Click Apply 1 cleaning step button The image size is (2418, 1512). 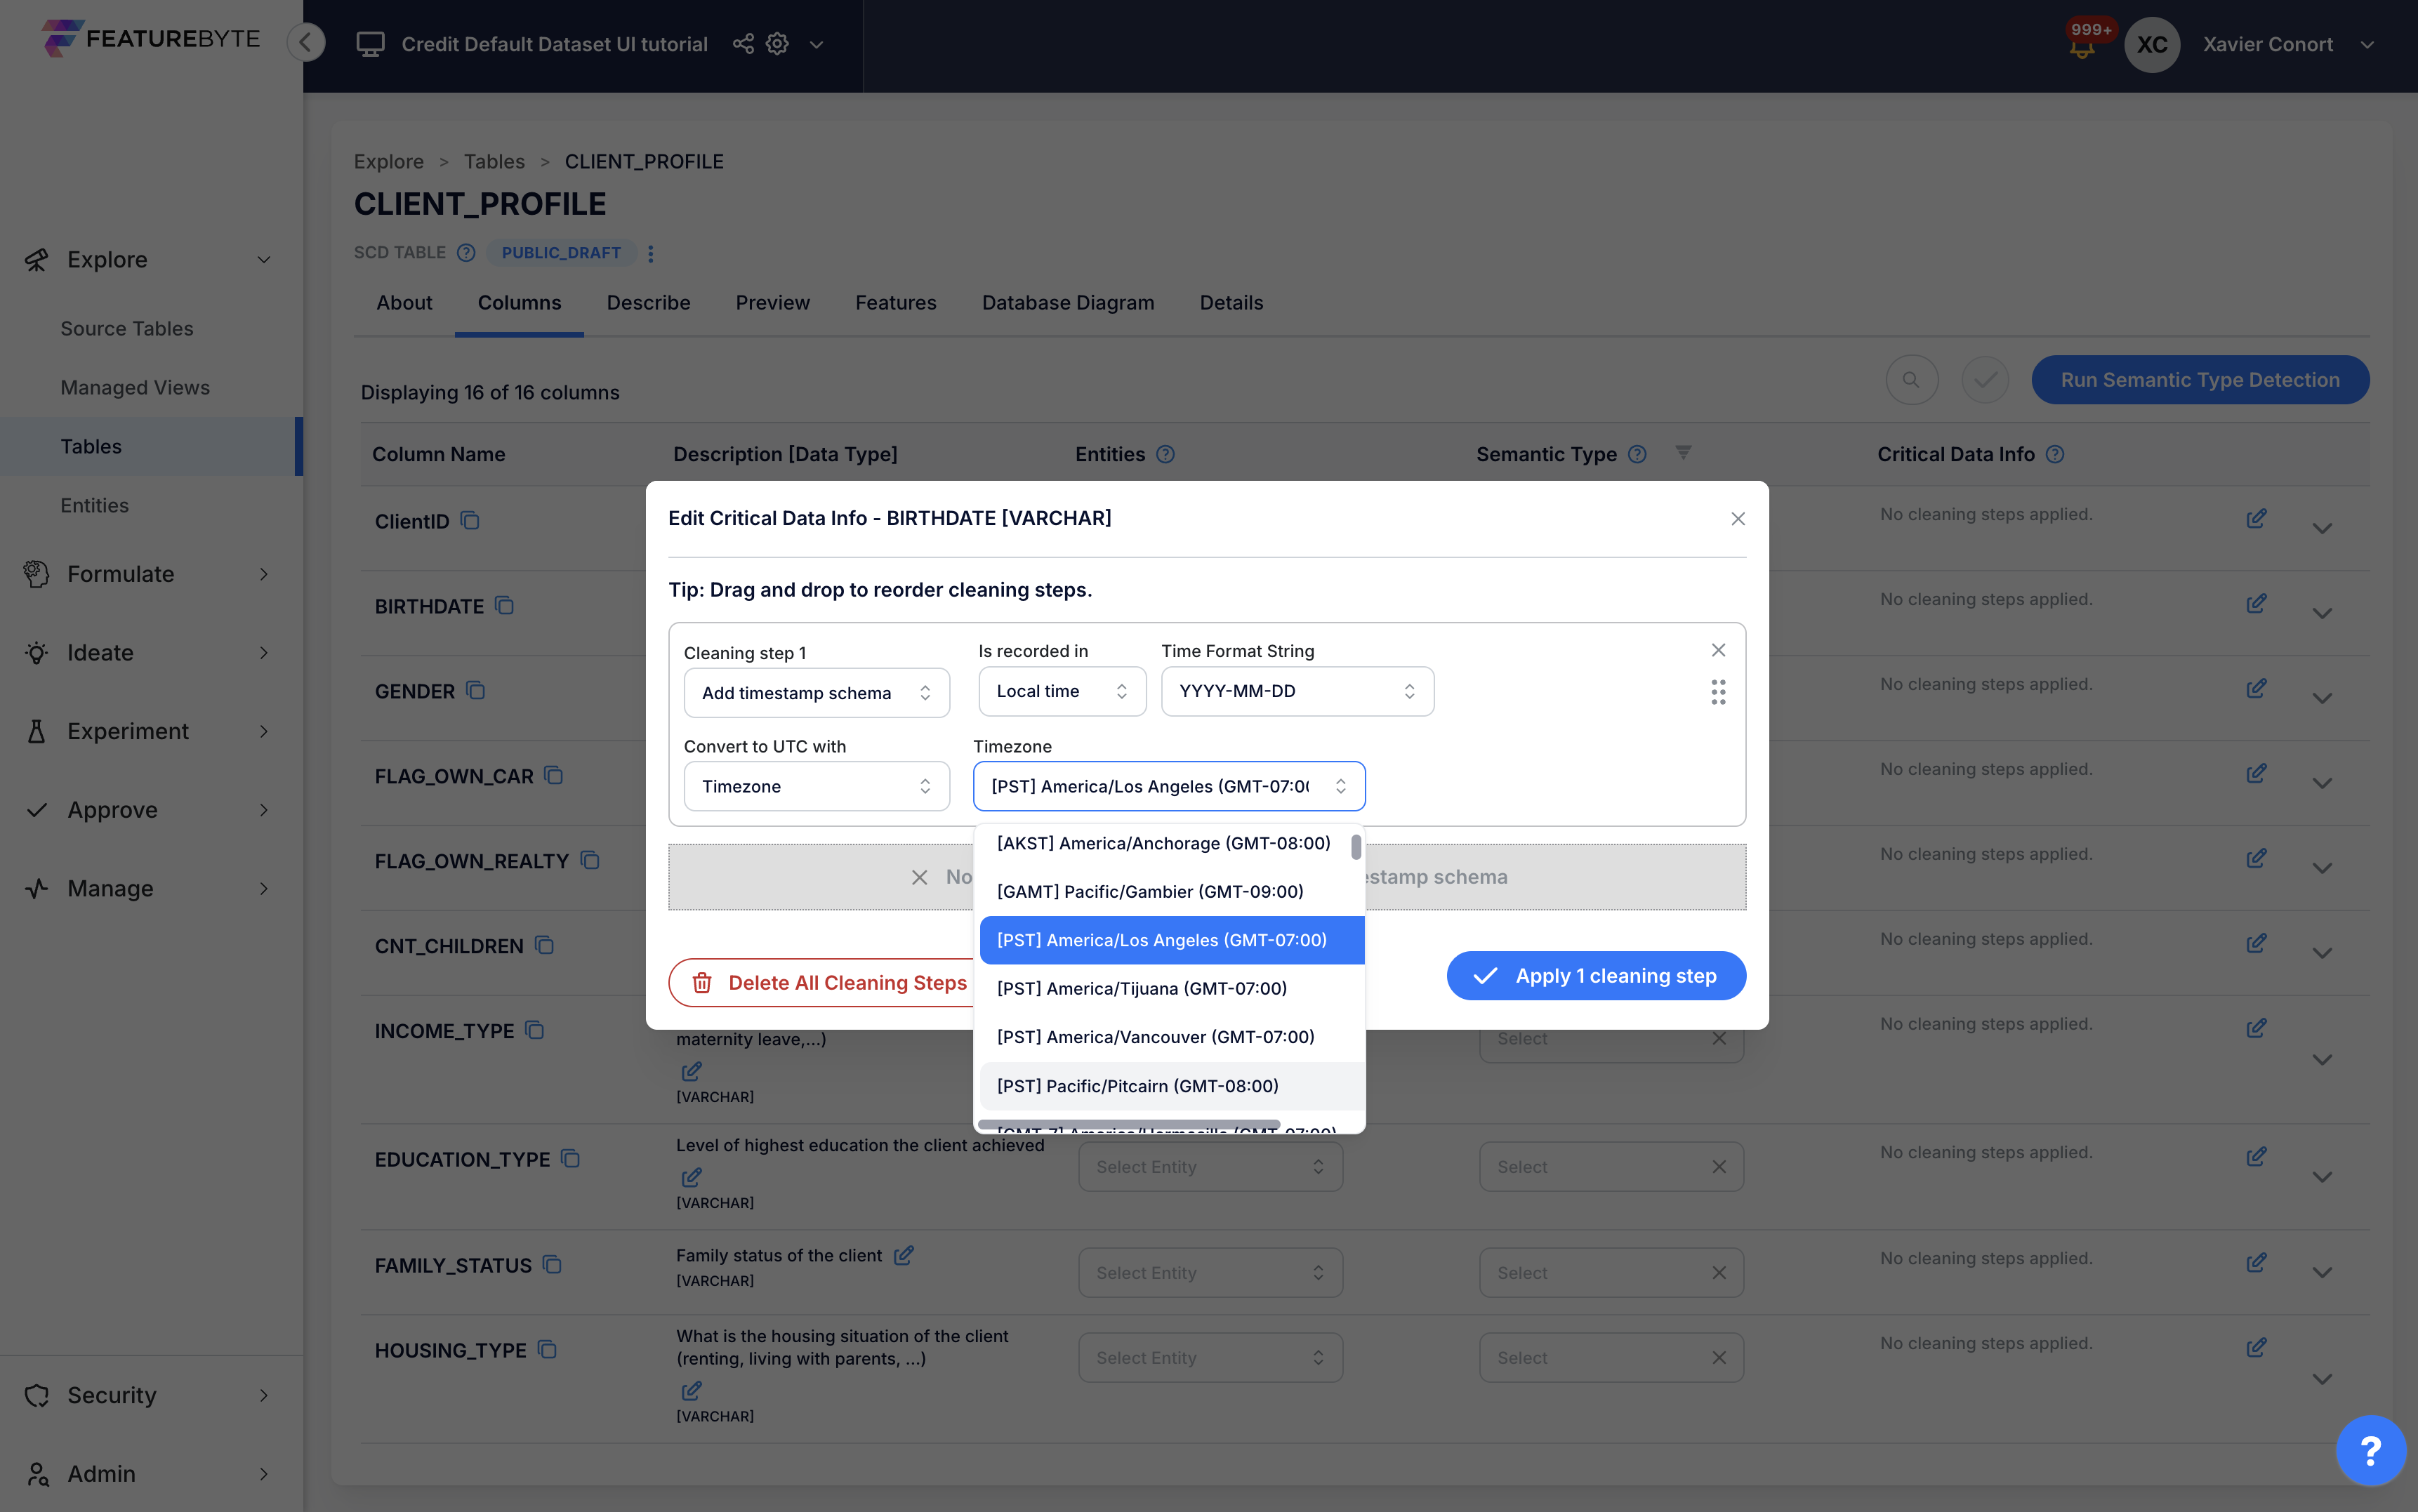[x=1596, y=975]
